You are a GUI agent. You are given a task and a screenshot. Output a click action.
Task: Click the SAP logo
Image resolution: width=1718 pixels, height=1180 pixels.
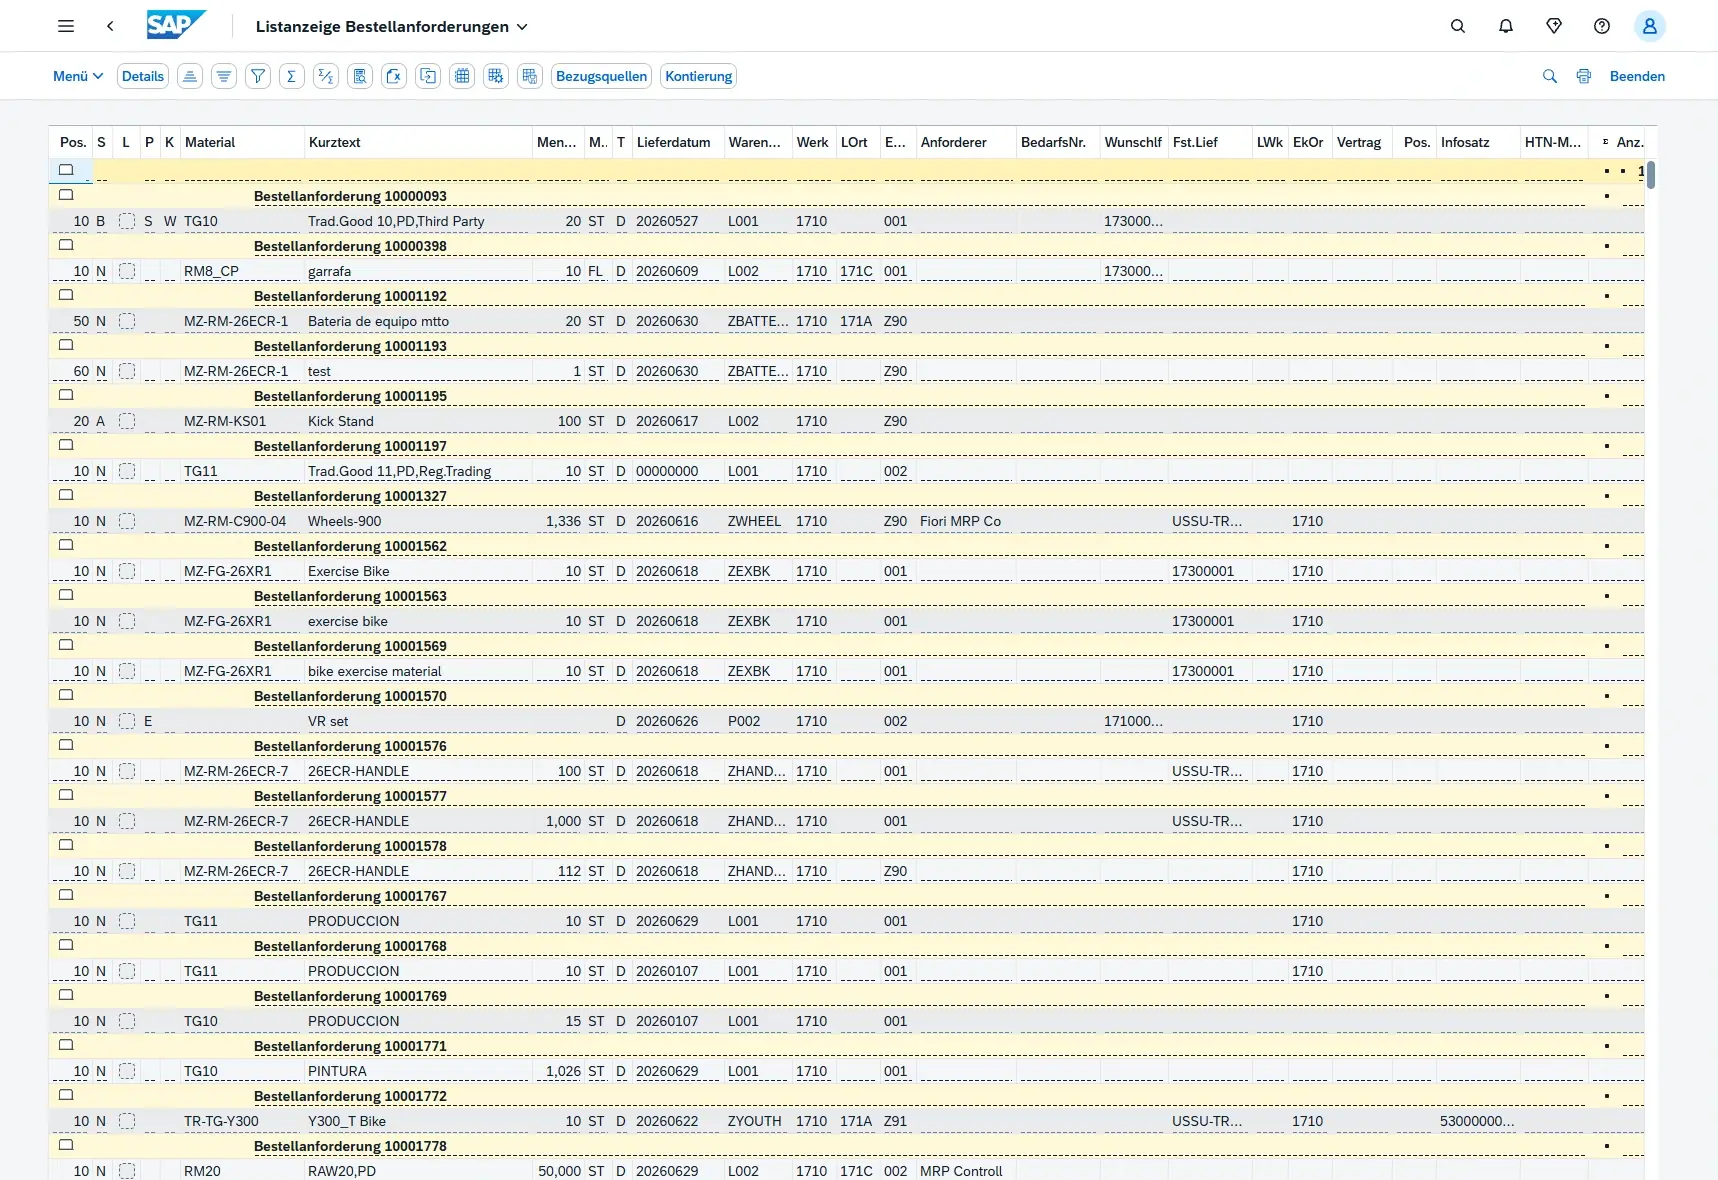click(x=176, y=25)
